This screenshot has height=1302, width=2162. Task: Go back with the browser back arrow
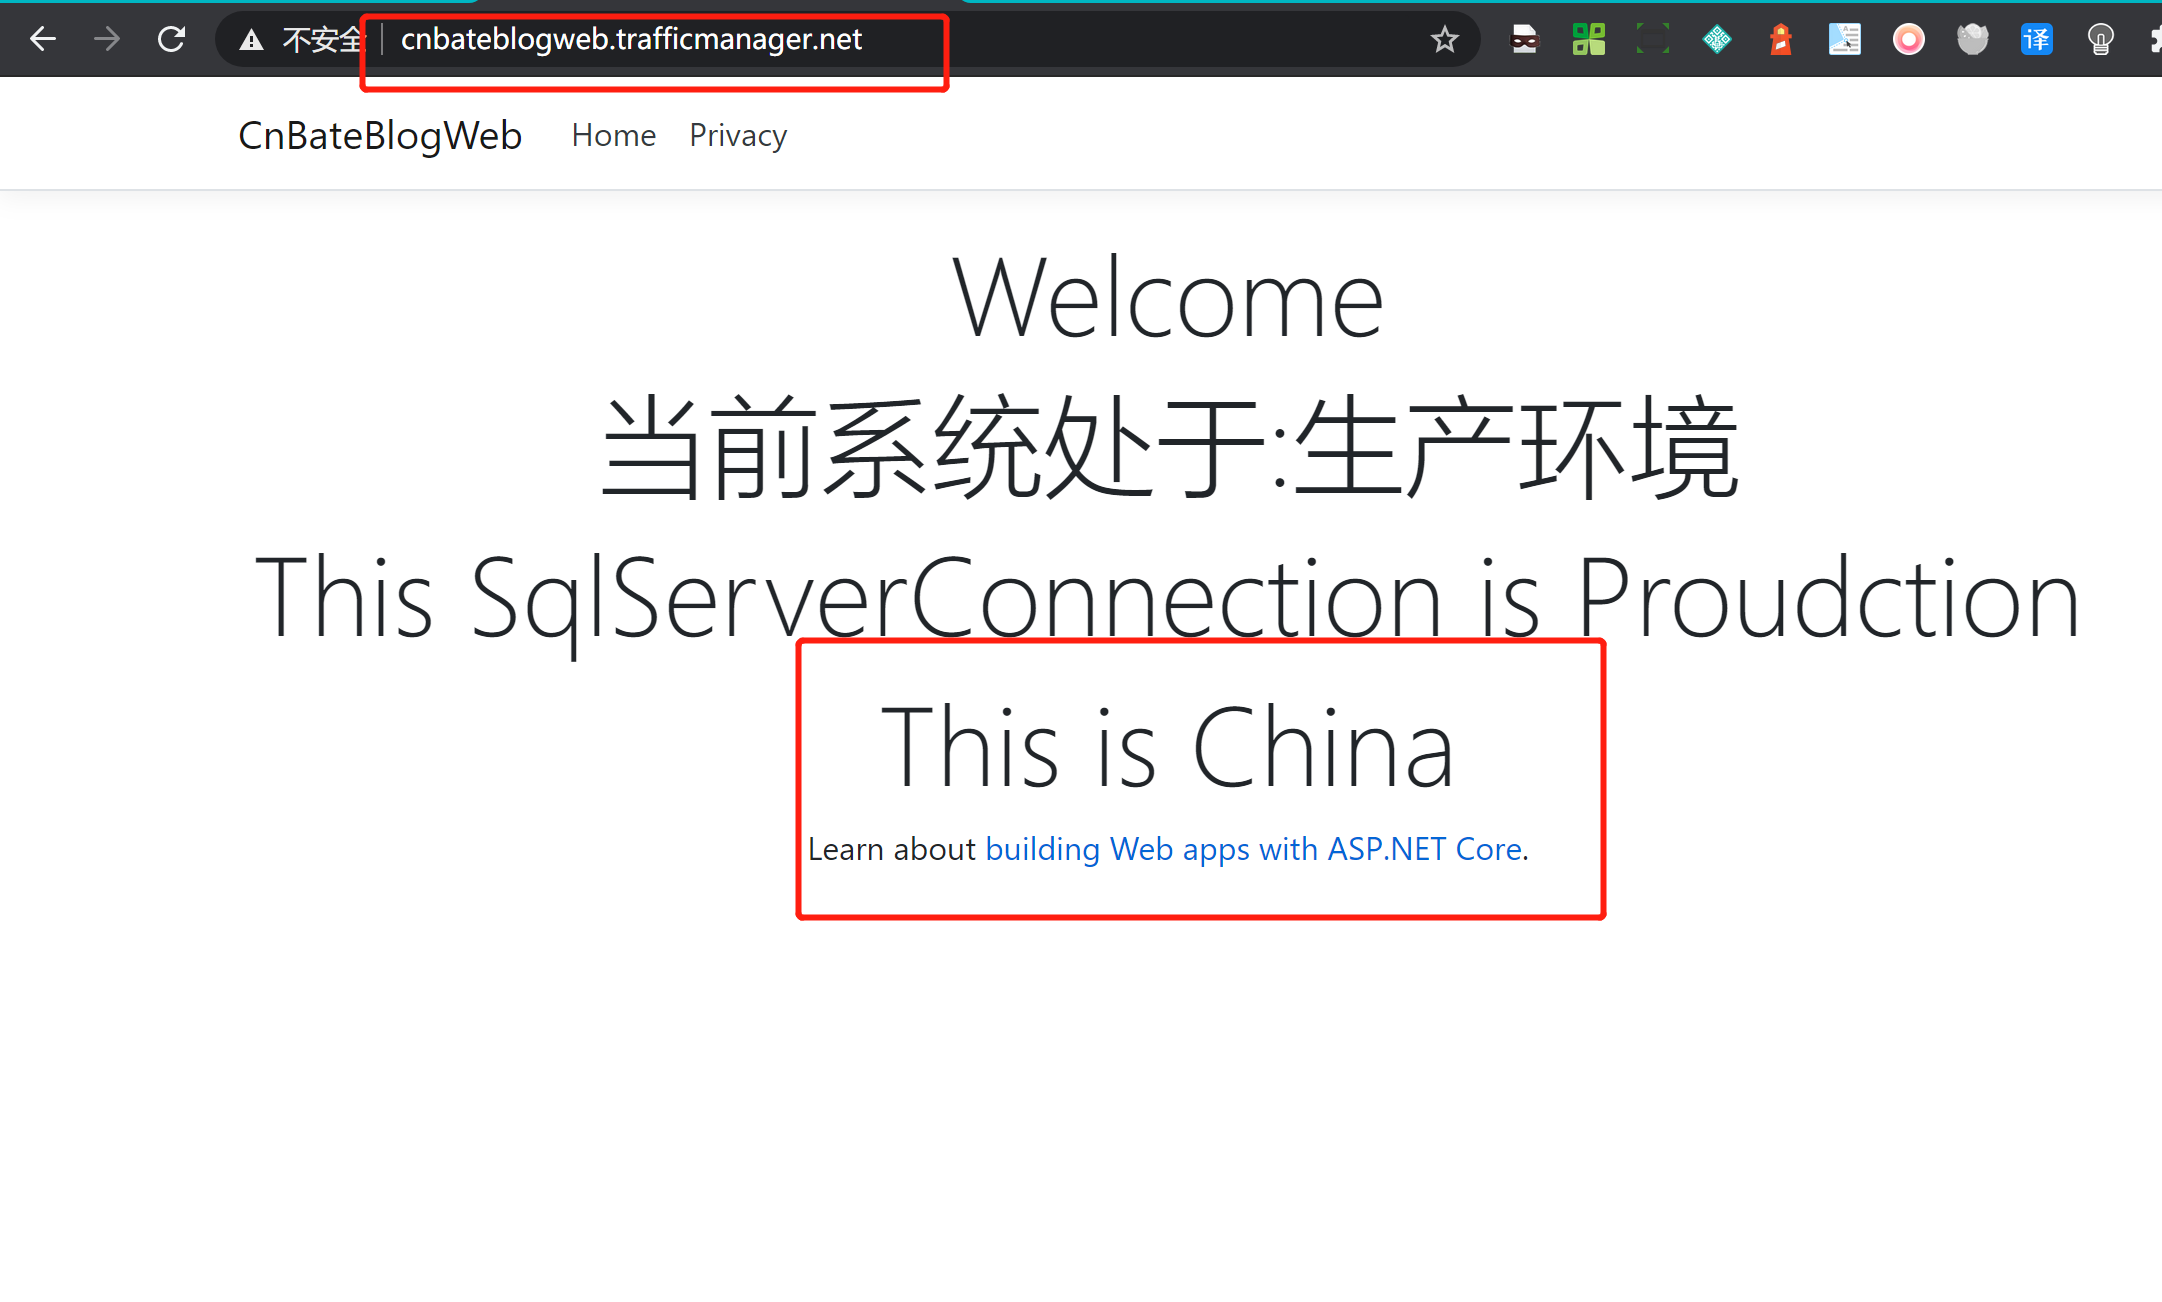point(43,39)
